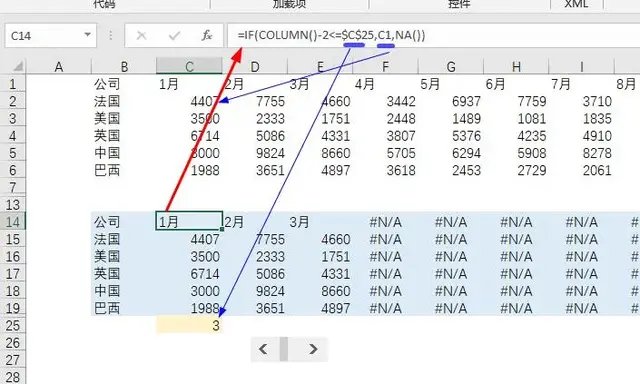640x384 pixels.
Task: Select column H header
Action: point(516,67)
